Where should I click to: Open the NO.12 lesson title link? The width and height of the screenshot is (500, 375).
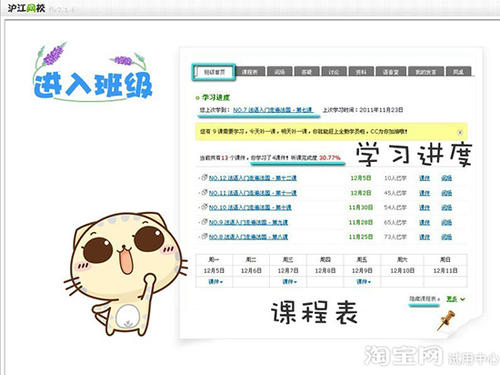pyautogui.click(x=253, y=178)
